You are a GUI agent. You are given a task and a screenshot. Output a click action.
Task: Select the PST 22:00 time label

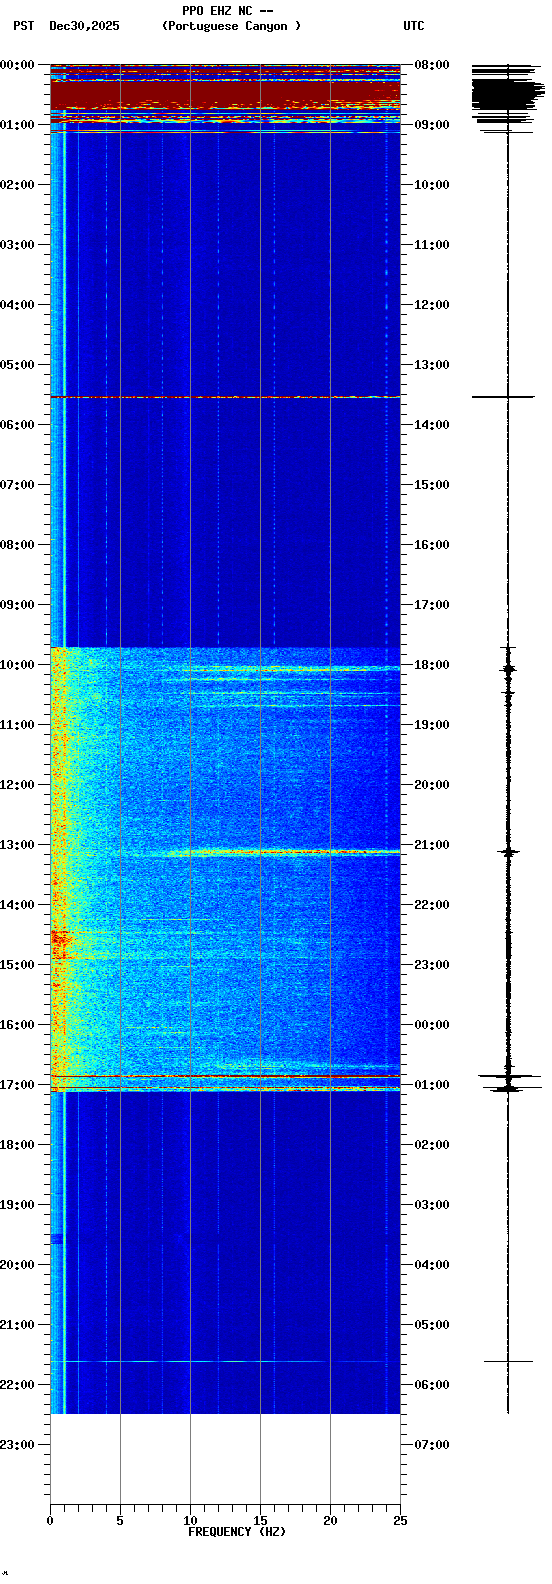17,1385
